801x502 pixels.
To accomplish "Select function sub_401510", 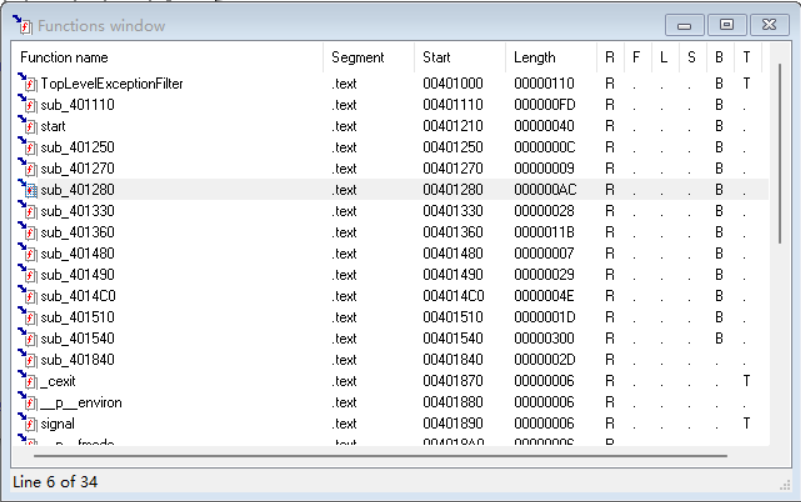I will 78,317.
